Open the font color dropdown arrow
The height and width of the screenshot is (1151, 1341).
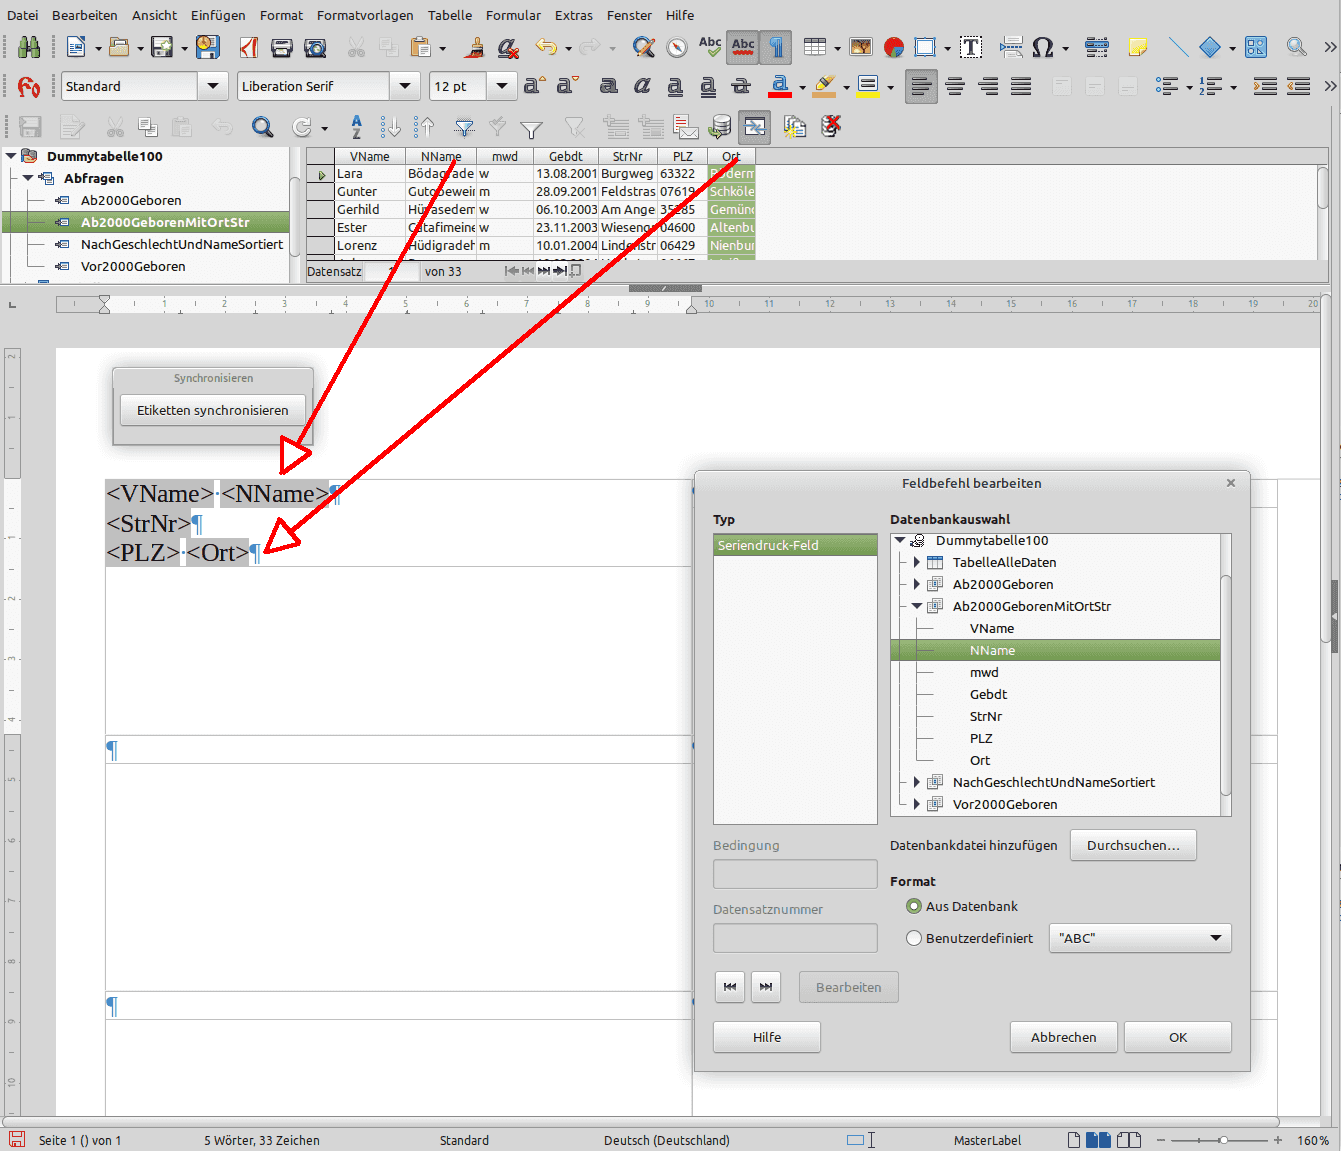click(x=802, y=87)
